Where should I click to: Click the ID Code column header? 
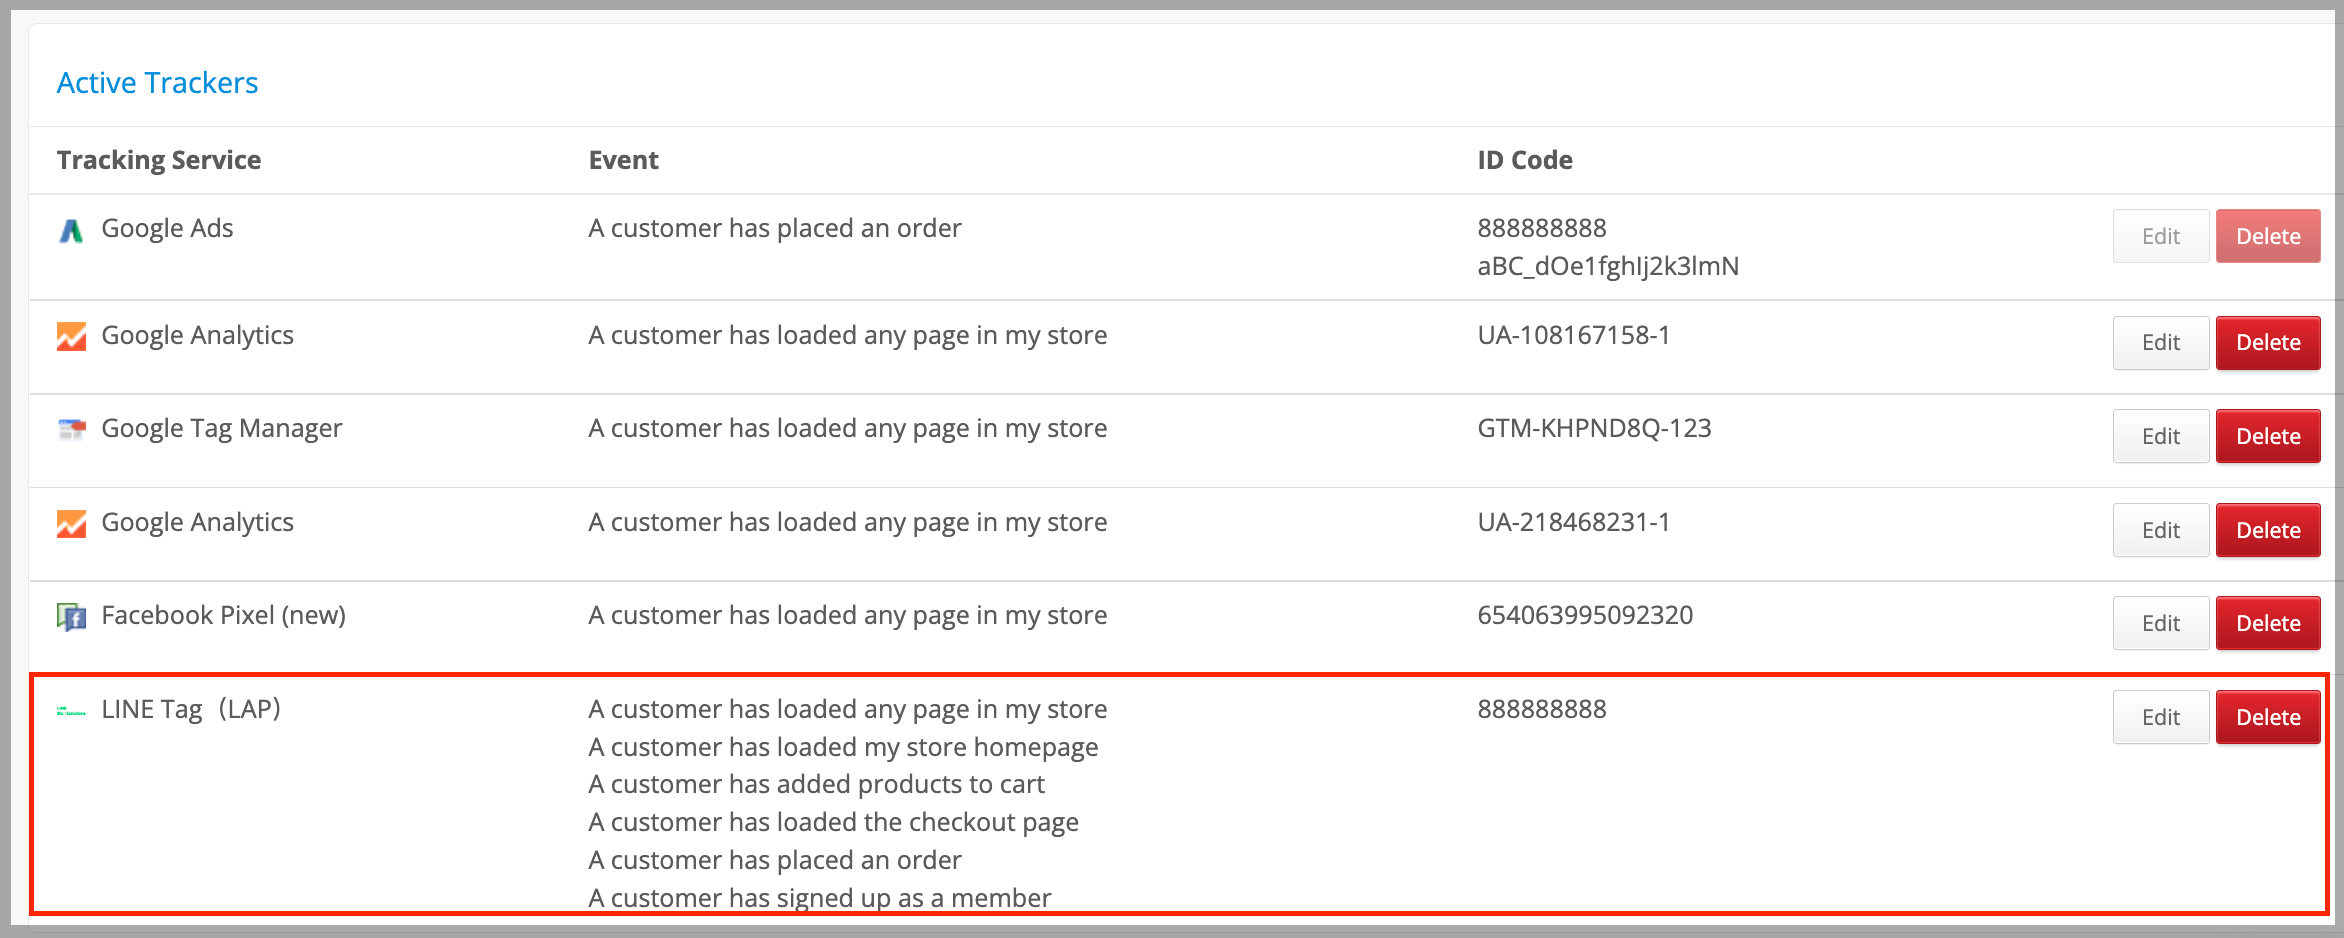tap(1525, 160)
